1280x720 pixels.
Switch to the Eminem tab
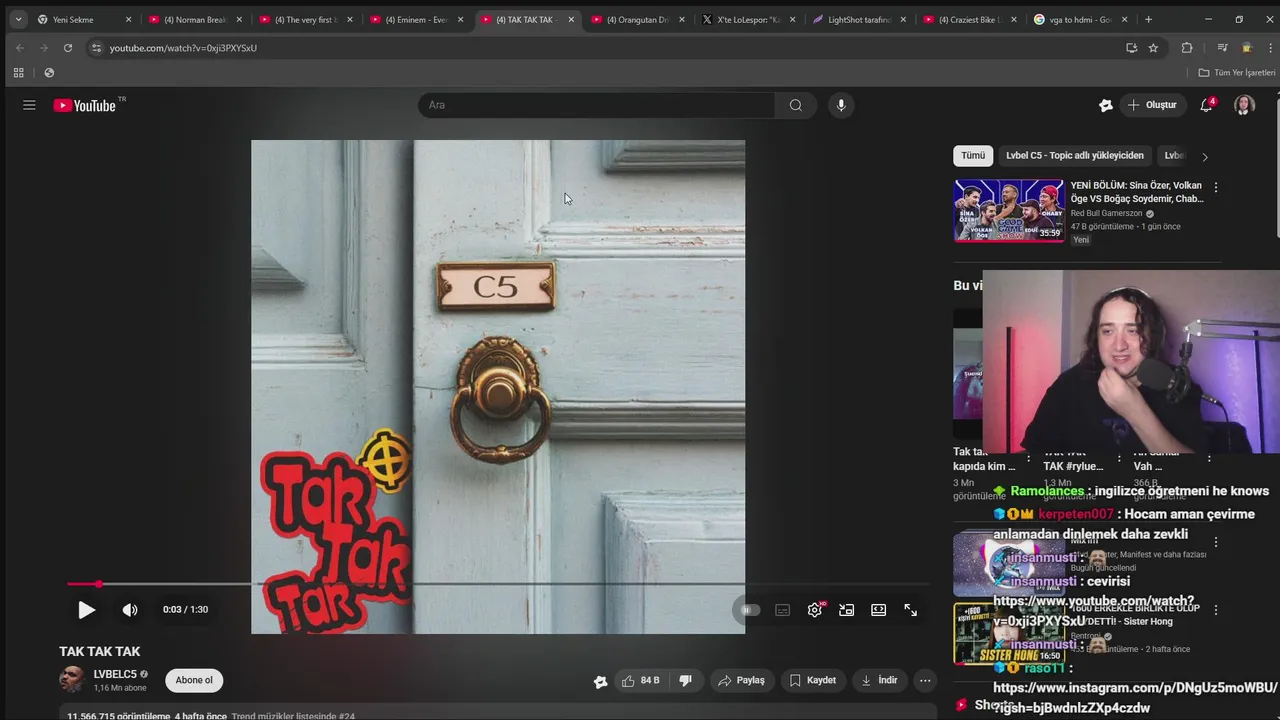[x=417, y=19]
